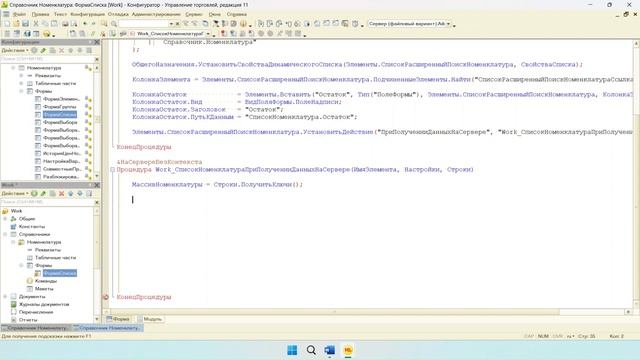The width and height of the screenshot is (640, 360).
Task: Clear the Work panel search field
Action: (97, 202)
